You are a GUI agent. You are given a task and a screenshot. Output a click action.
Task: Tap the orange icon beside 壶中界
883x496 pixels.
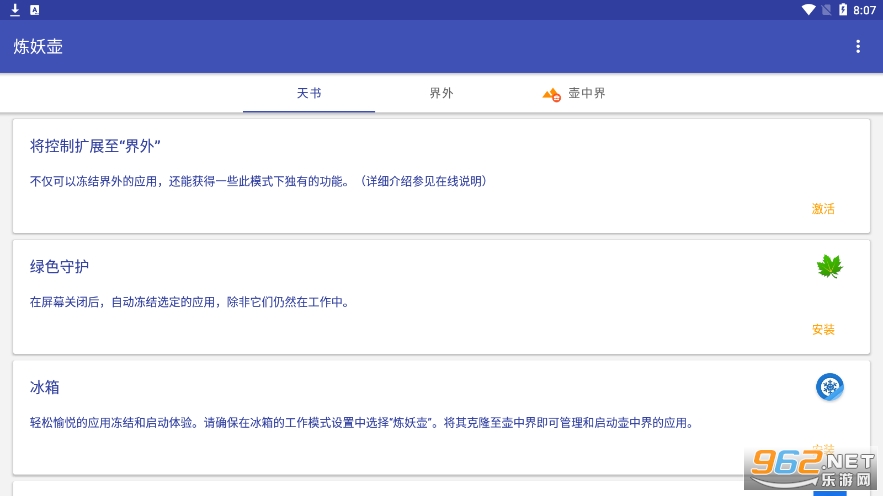tap(551, 94)
